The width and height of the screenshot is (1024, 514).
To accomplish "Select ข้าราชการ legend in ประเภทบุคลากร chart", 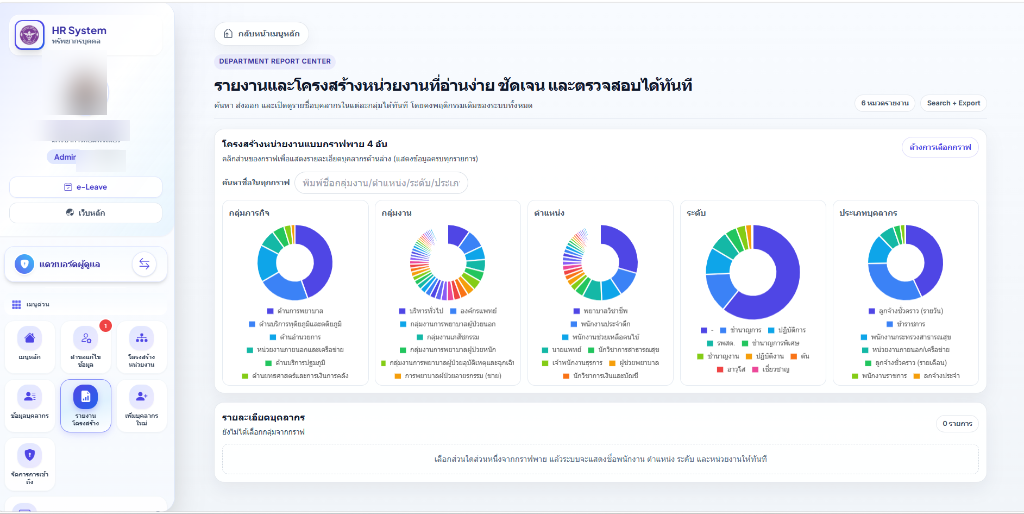I will pyautogui.click(x=906, y=324).
